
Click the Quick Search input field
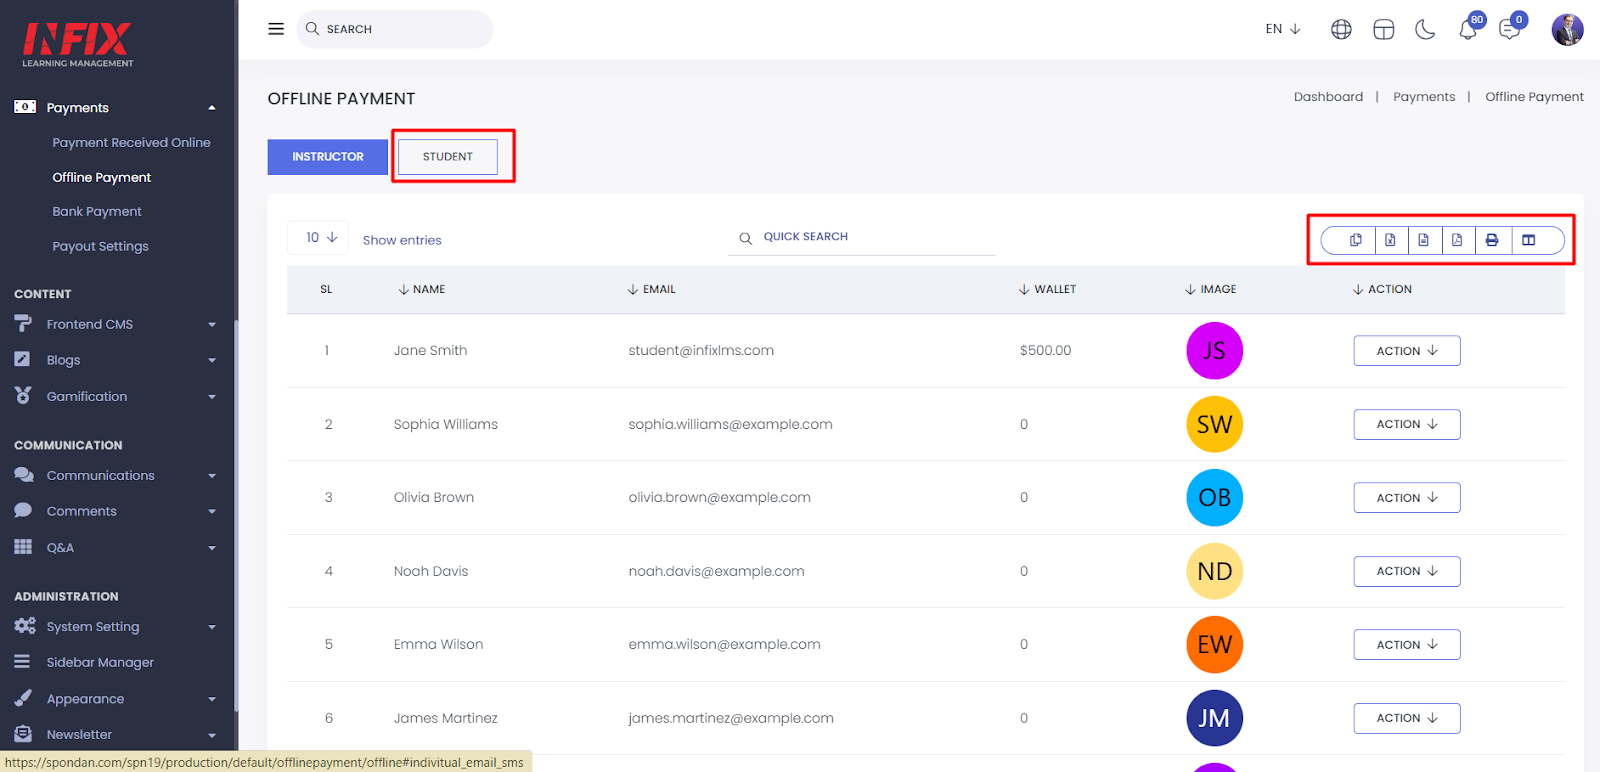862,238
